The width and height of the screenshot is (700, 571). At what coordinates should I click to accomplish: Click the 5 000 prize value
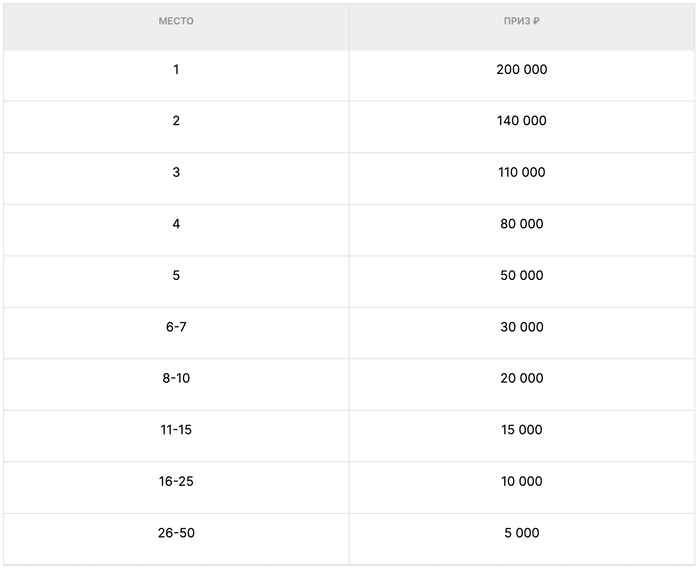(x=522, y=533)
